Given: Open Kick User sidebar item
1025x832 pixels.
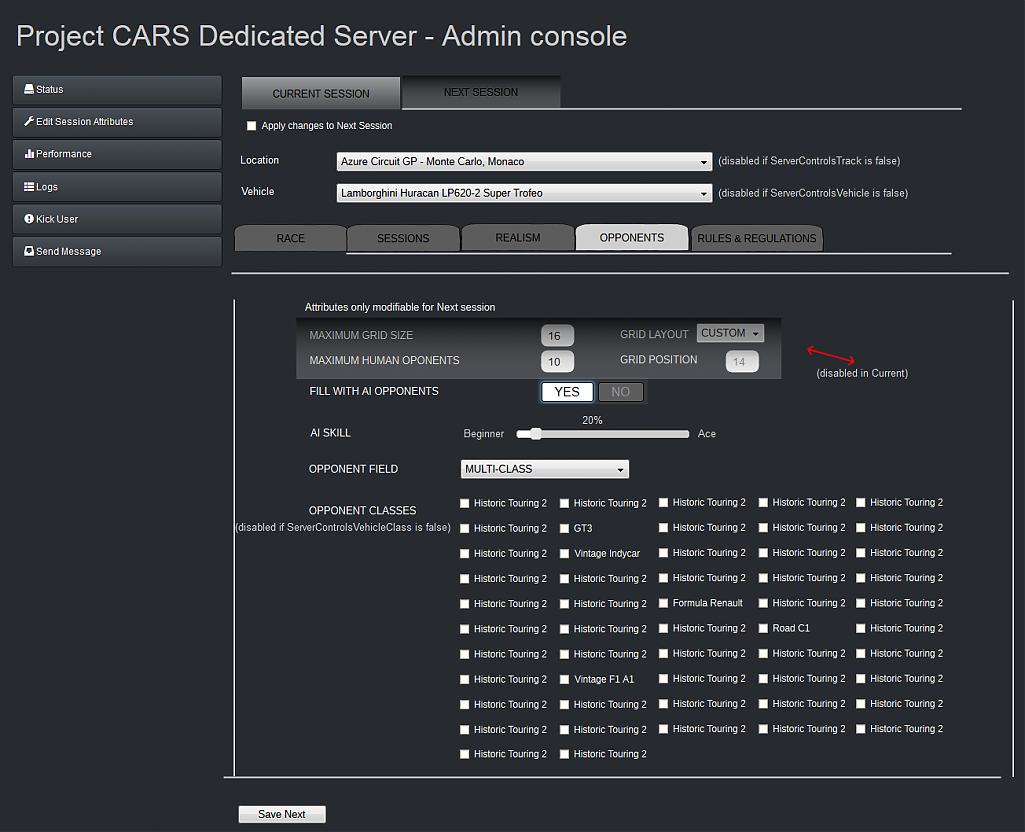Looking at the screenshot, I should [x=116, y=219].
